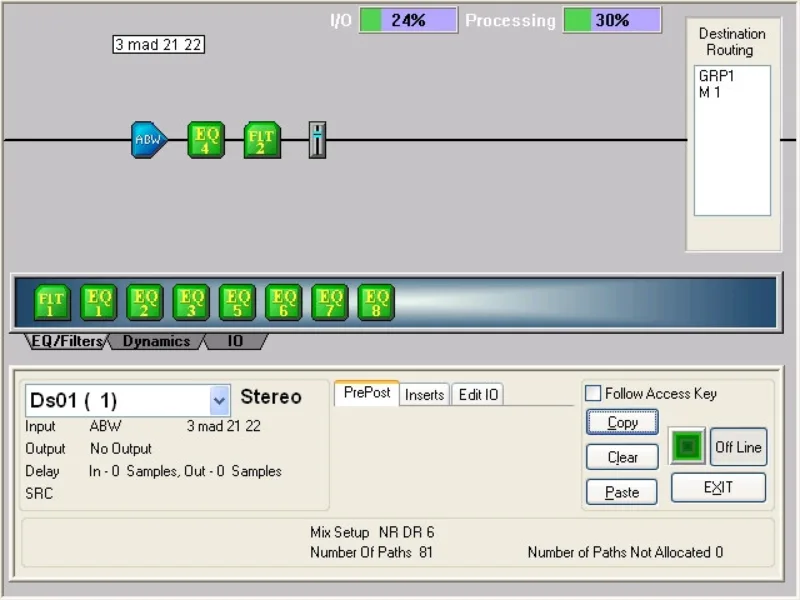
Task: Click the 'In - 0 Samples, Out - 0 Samples' delay value
Action: tap(185, 471)
